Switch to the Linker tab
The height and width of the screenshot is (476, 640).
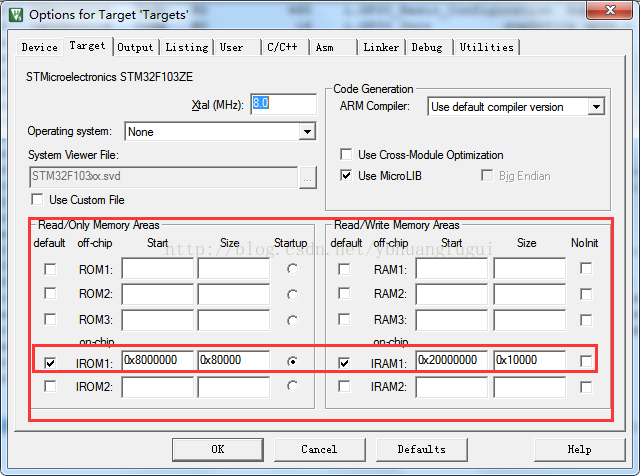pos(381,47)
